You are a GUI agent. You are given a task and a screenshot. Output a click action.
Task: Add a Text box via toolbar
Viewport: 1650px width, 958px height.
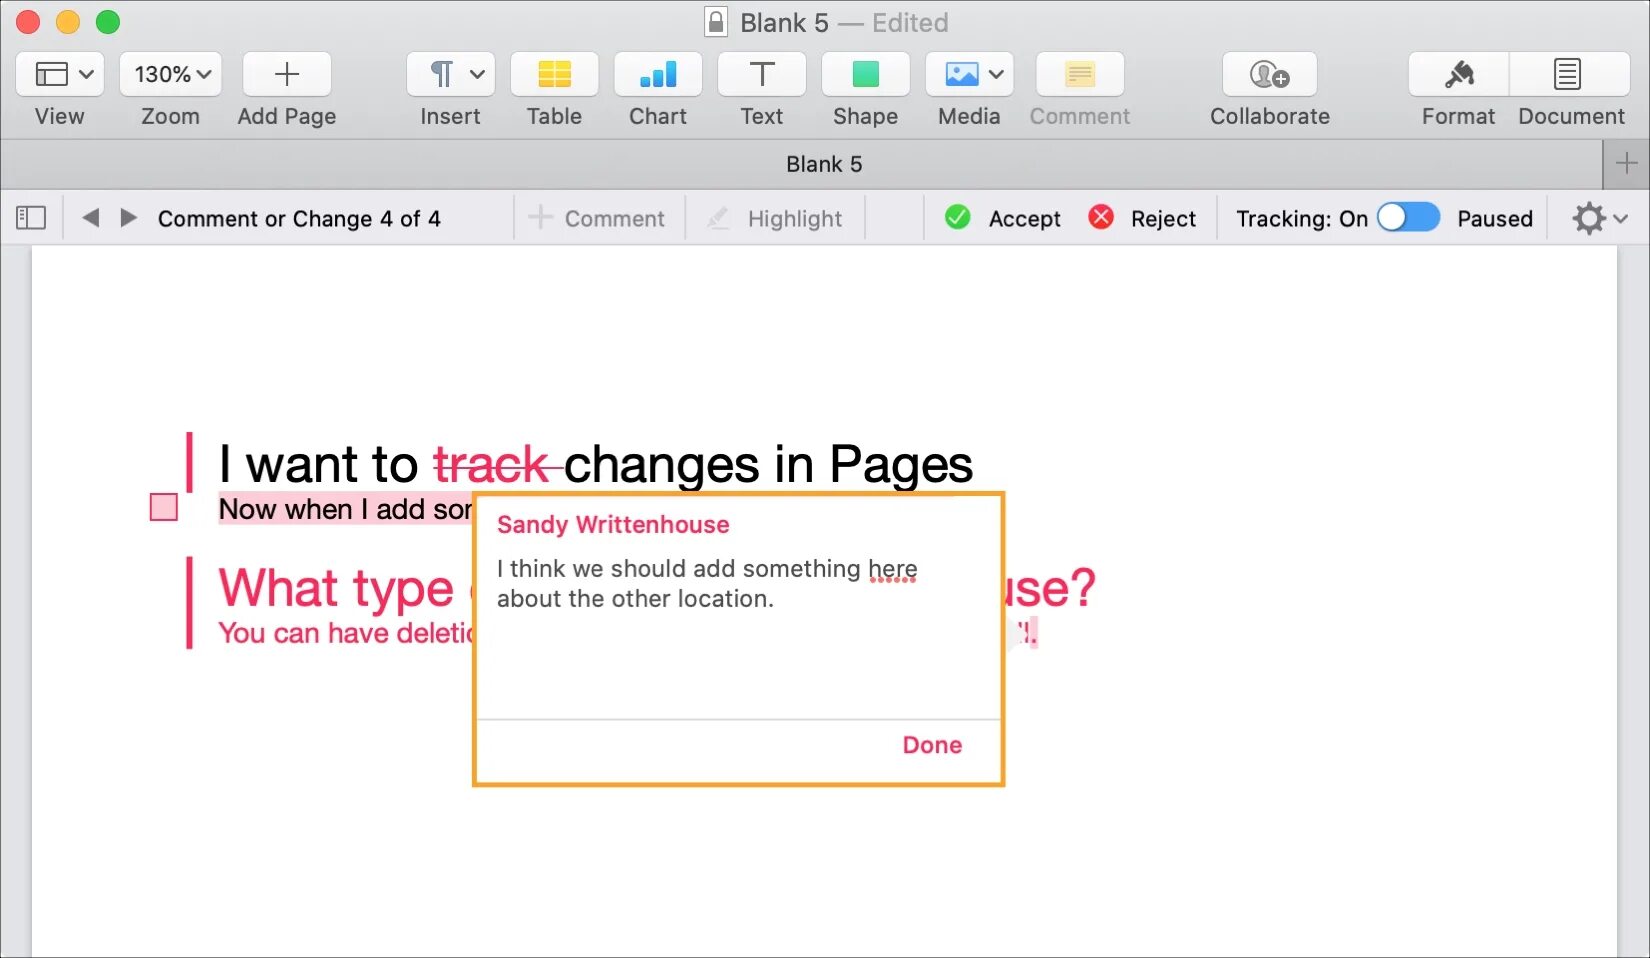[x=762, y=74]
